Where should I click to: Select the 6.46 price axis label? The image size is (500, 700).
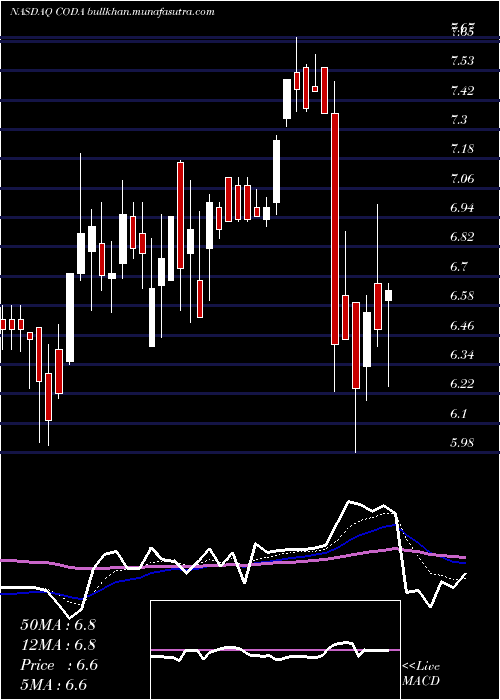click(464, 326)
